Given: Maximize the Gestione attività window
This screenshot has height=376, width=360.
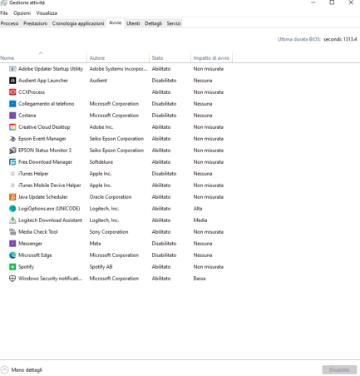Looking at the screenshot, I should click(332, 3).
